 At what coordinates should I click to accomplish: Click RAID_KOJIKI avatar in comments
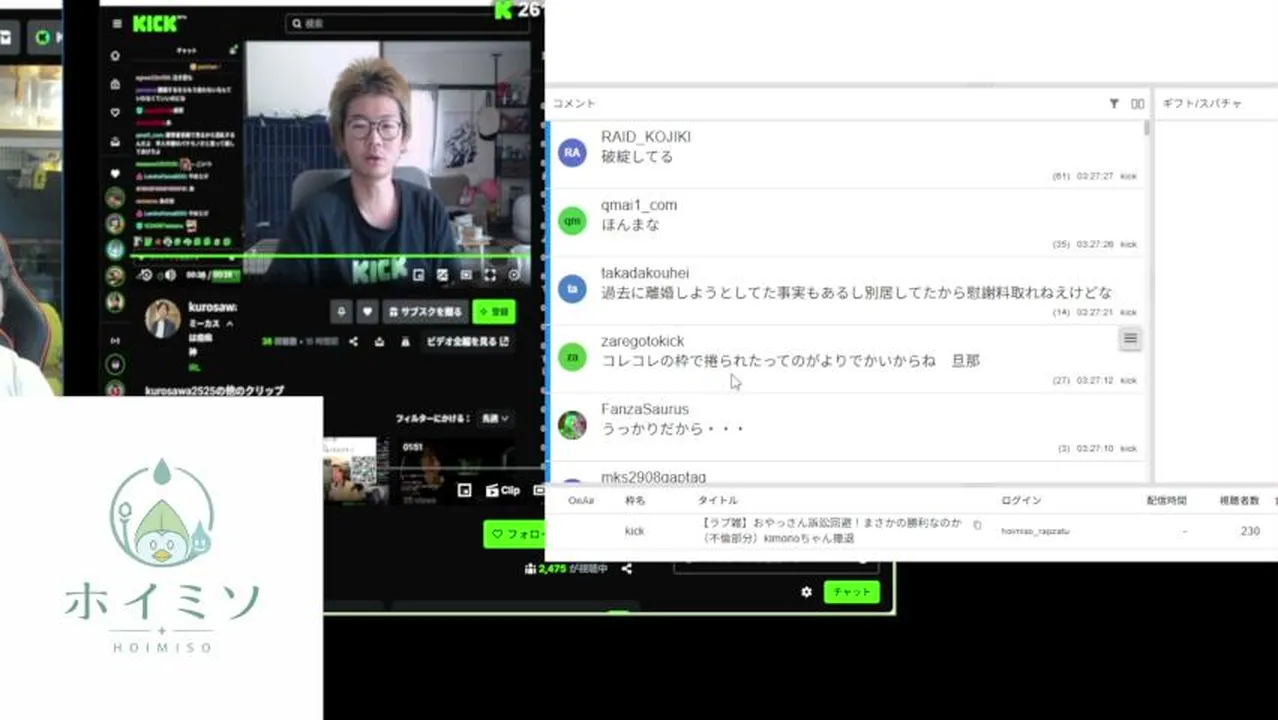point(572,153)
